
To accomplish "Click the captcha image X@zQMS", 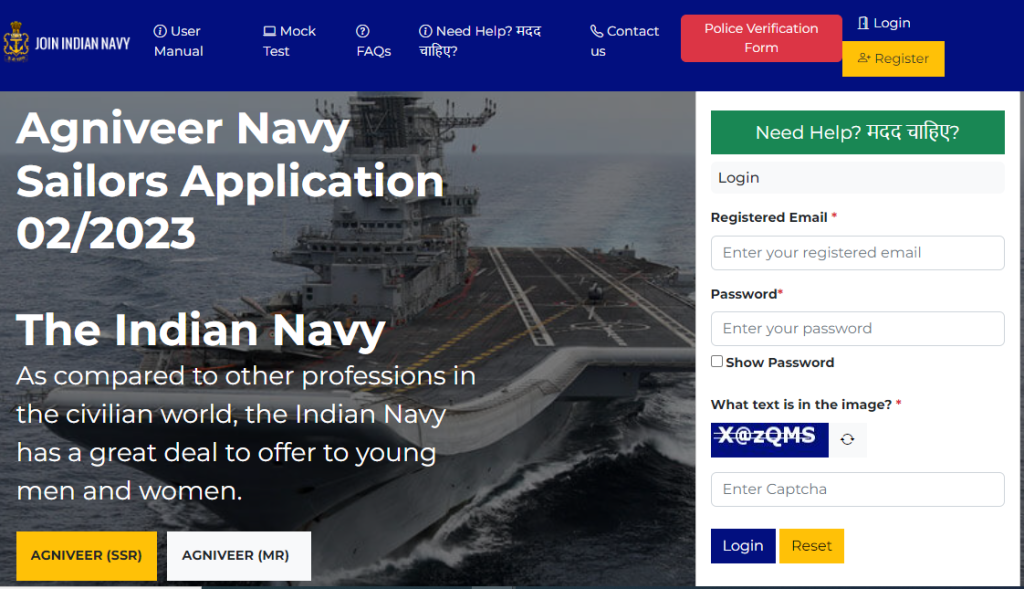I will pos(769,439).
